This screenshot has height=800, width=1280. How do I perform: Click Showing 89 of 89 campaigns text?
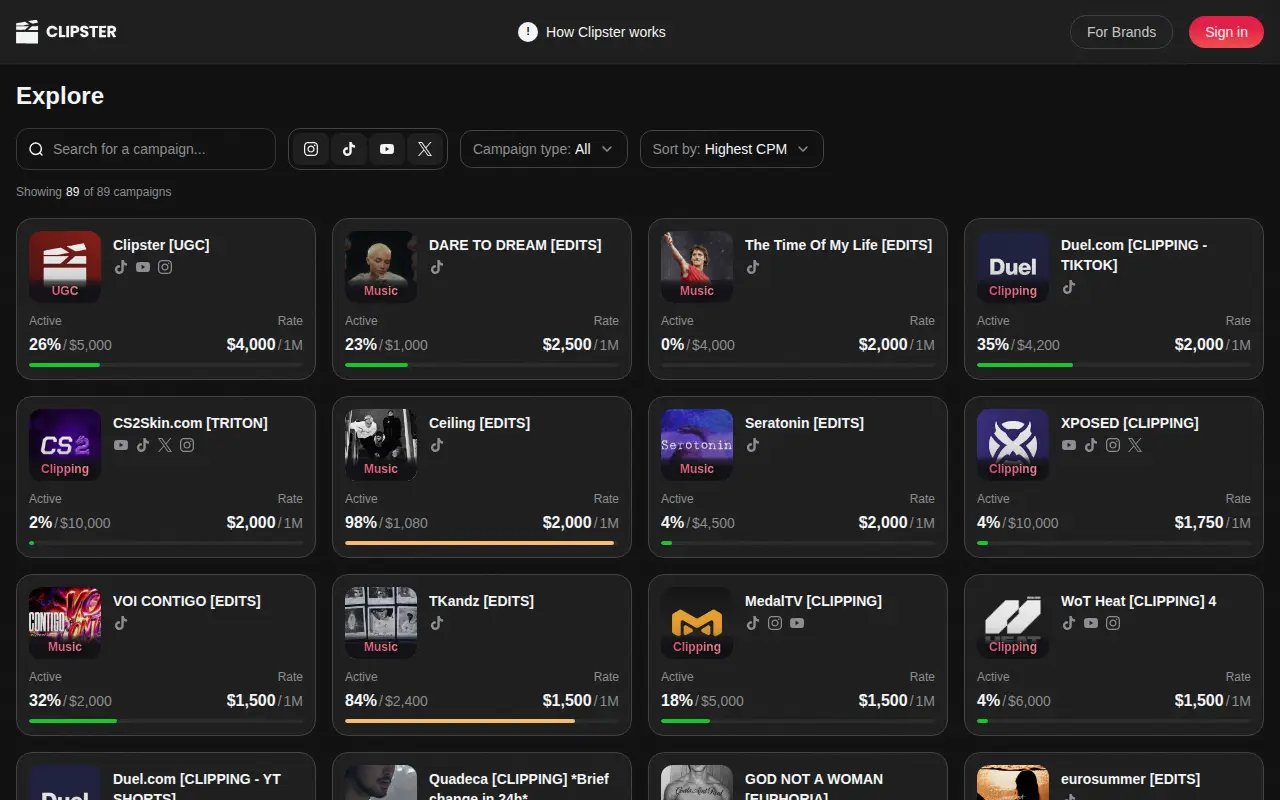coord(93,192)
